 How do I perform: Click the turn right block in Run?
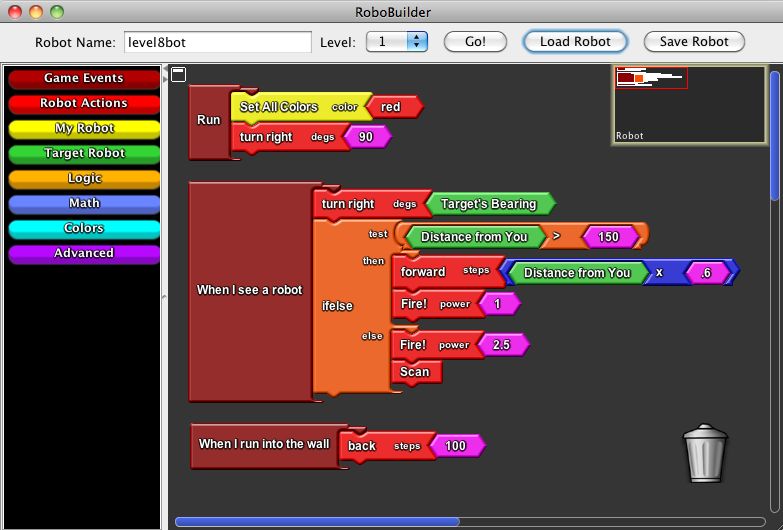[288, 137]
